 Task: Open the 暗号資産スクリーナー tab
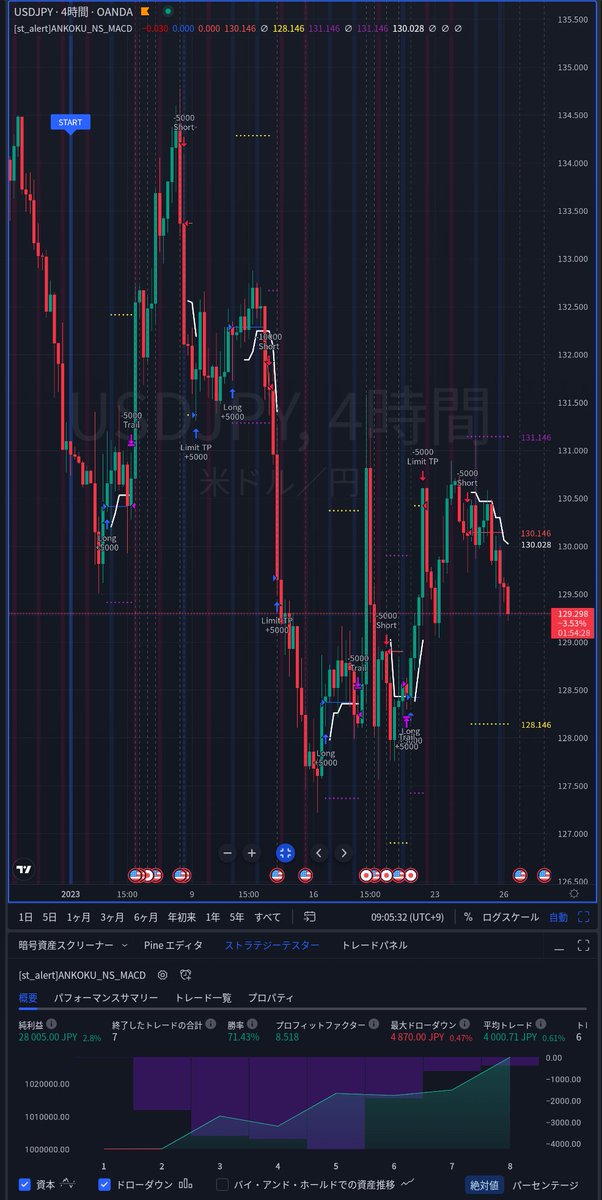point(66,945)
